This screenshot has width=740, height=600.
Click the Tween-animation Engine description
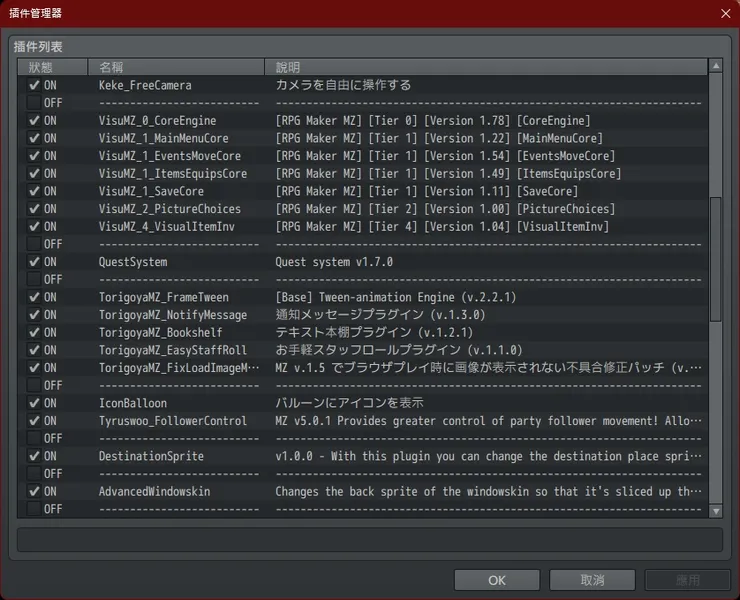395,297
